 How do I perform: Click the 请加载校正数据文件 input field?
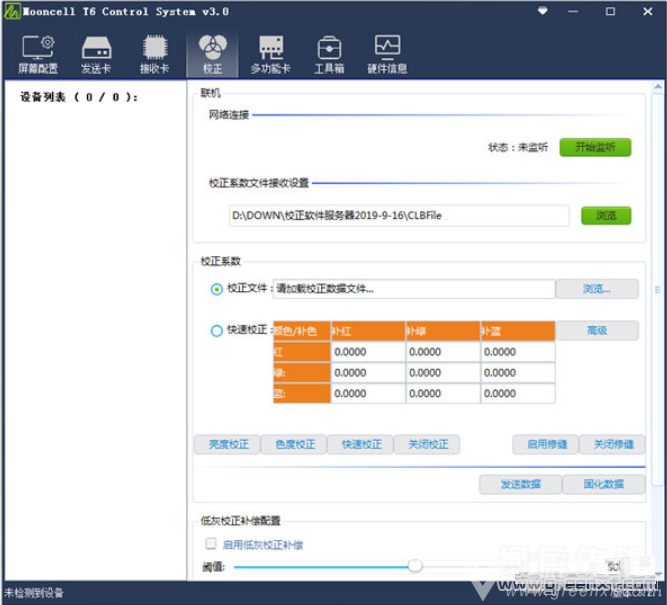coord(414,289)
